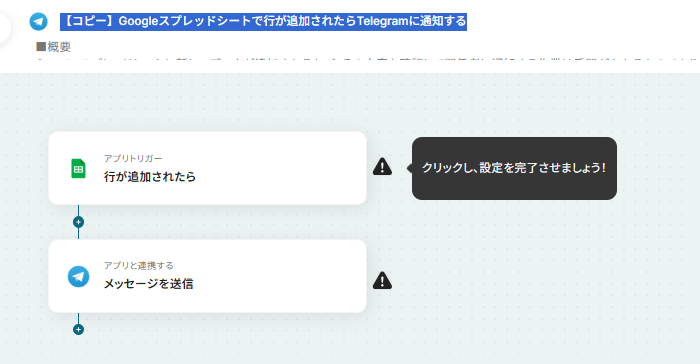The image size is (700, 364).
Task: Click warning icon next to メッセージを送信
Action: coord(382,280)
